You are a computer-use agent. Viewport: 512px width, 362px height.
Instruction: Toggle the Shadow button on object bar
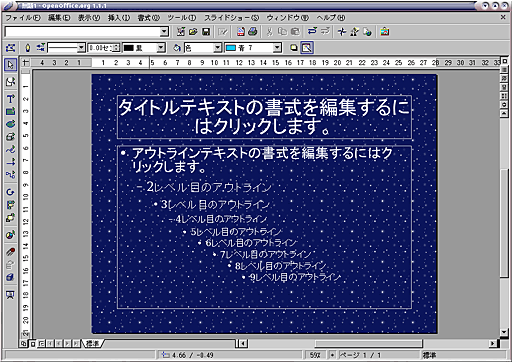point(293,48)
